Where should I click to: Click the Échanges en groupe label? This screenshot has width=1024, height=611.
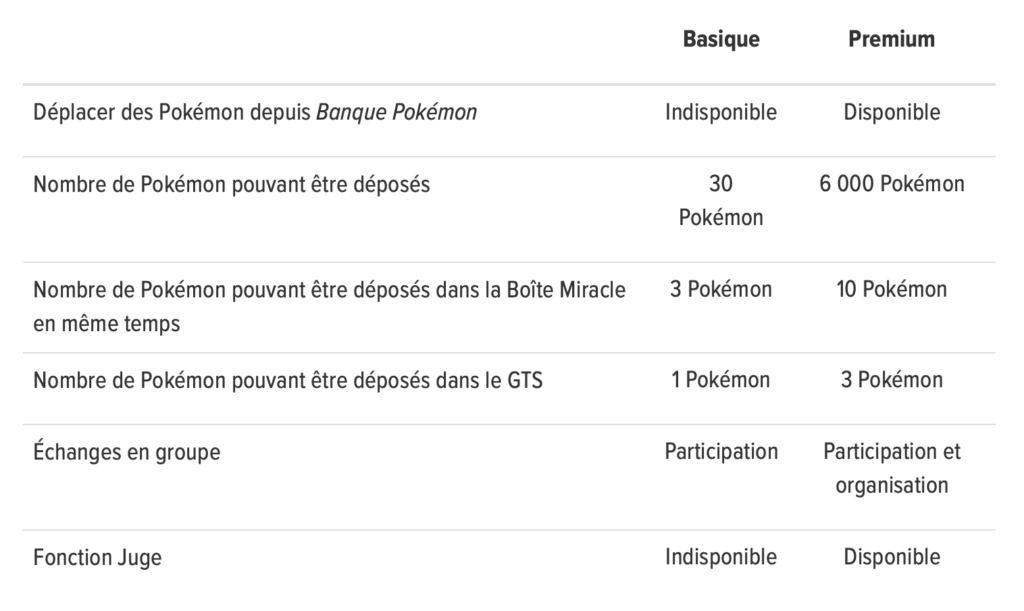[x=127, y=452]
